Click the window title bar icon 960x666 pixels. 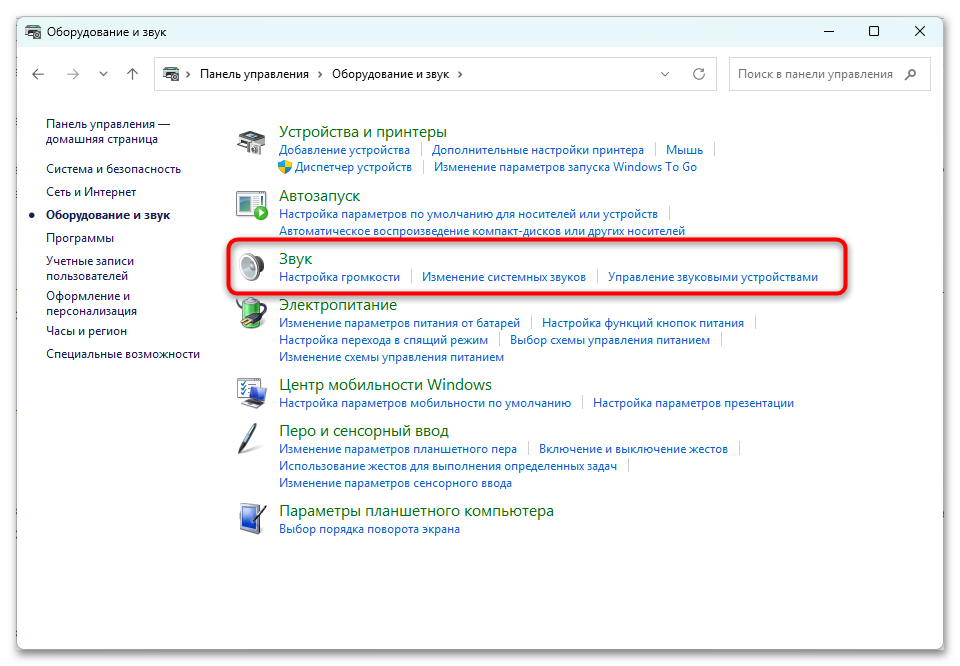click(34, 32)
